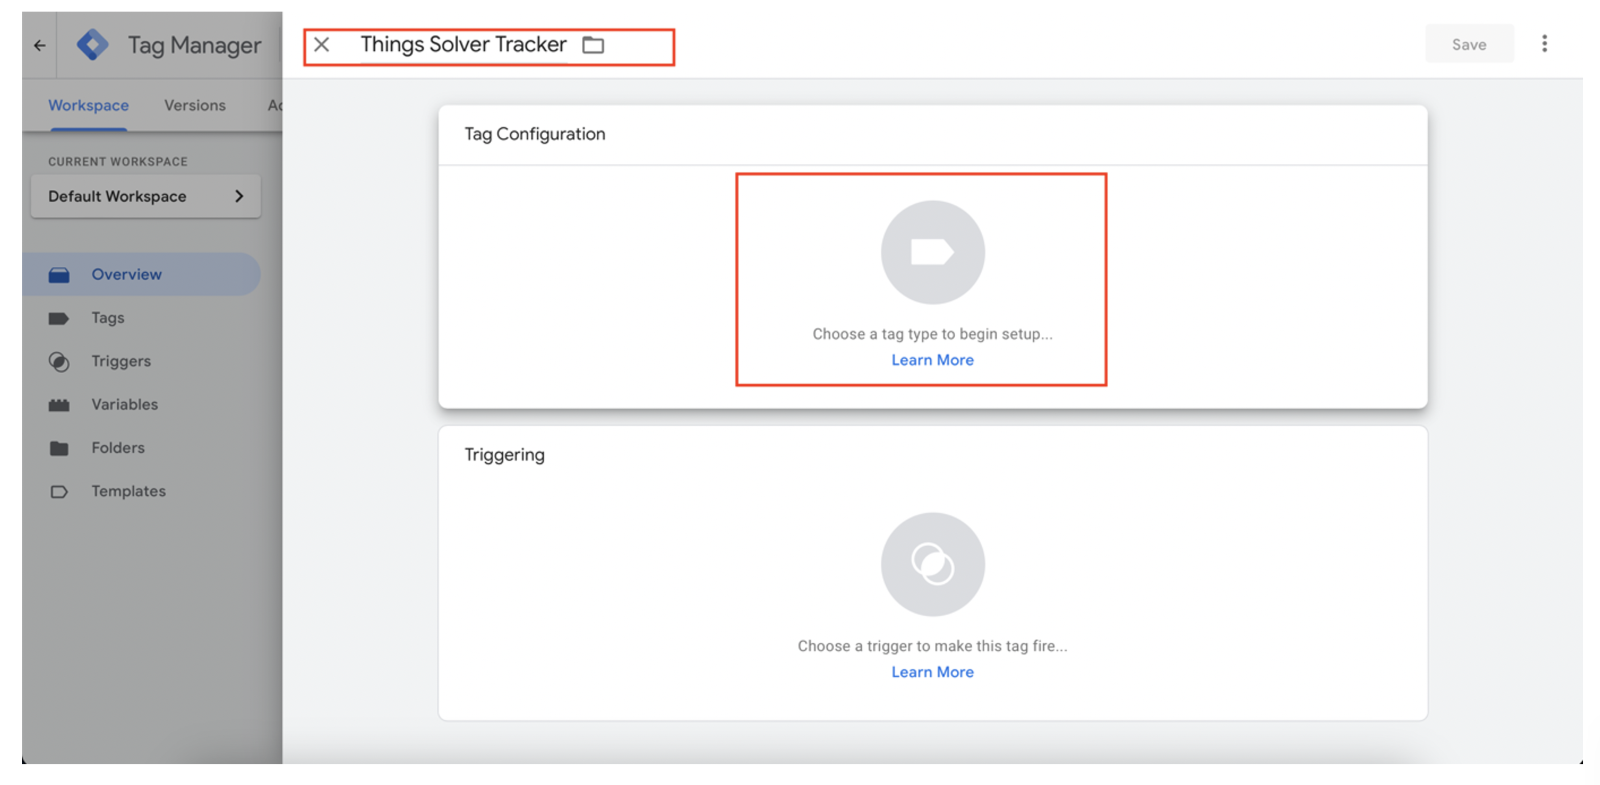1600x785 pixels.
Task: Click the Triggering heading
Action: [505, 455]
